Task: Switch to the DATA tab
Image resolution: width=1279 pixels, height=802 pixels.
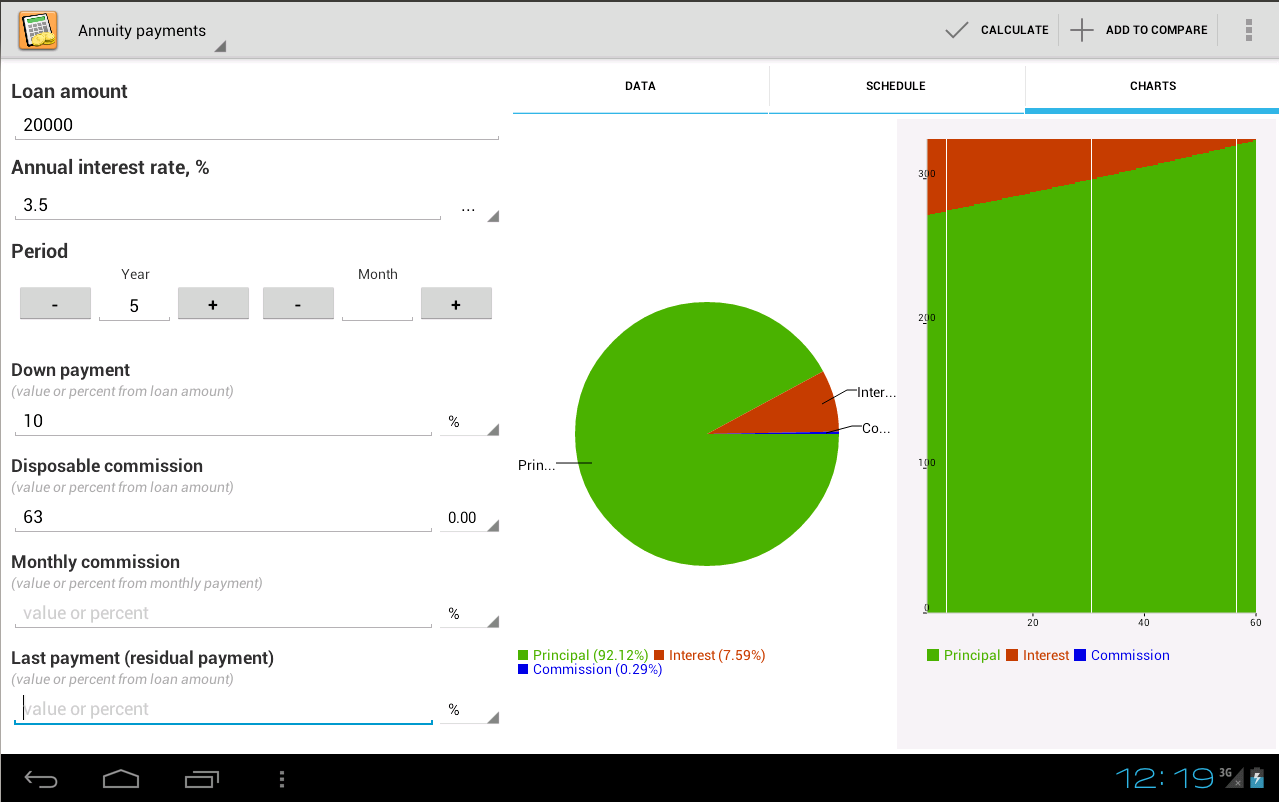Action: [x=640, y=87]
